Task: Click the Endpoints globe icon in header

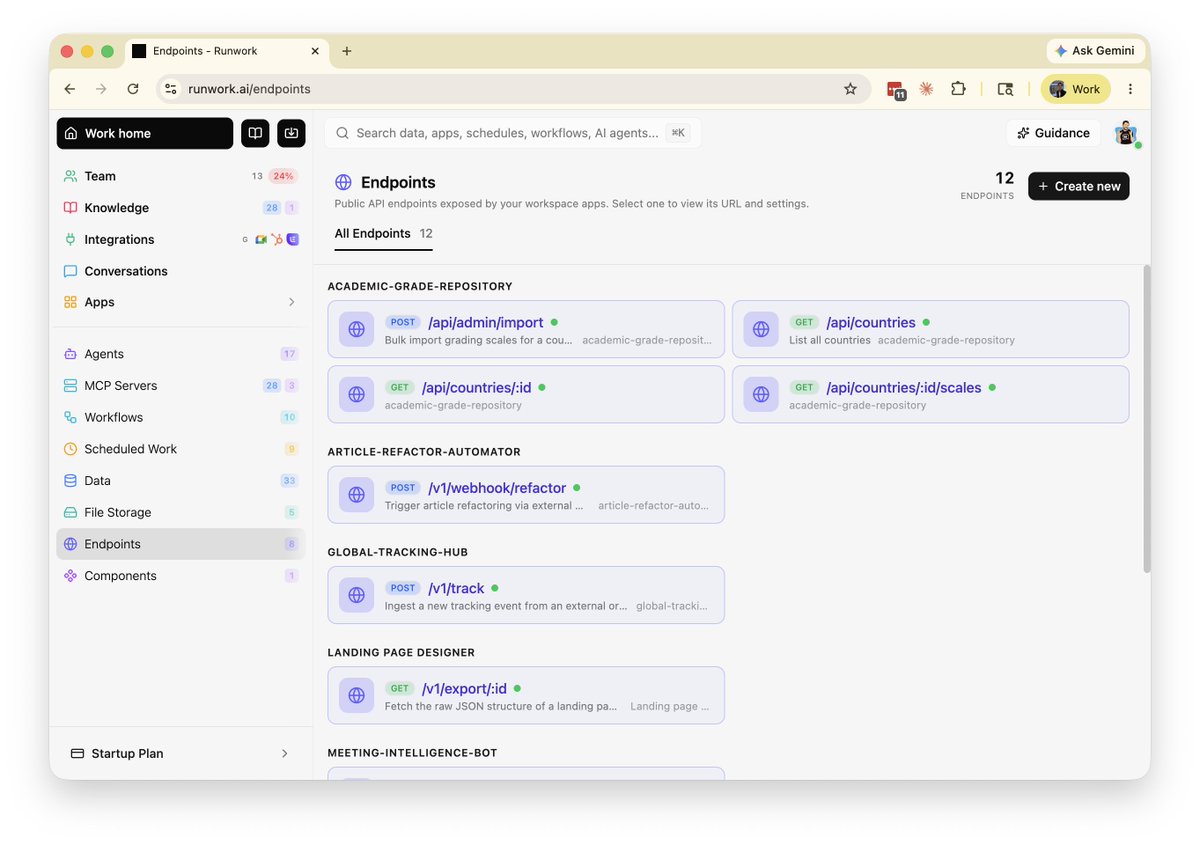Action: (343, 182)
